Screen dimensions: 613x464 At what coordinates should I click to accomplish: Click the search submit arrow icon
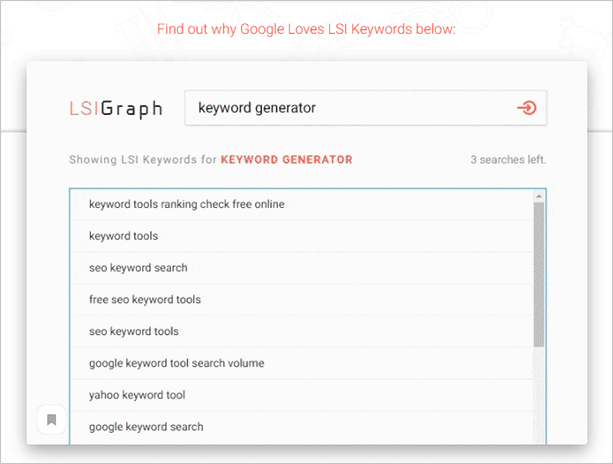[527, 108]
